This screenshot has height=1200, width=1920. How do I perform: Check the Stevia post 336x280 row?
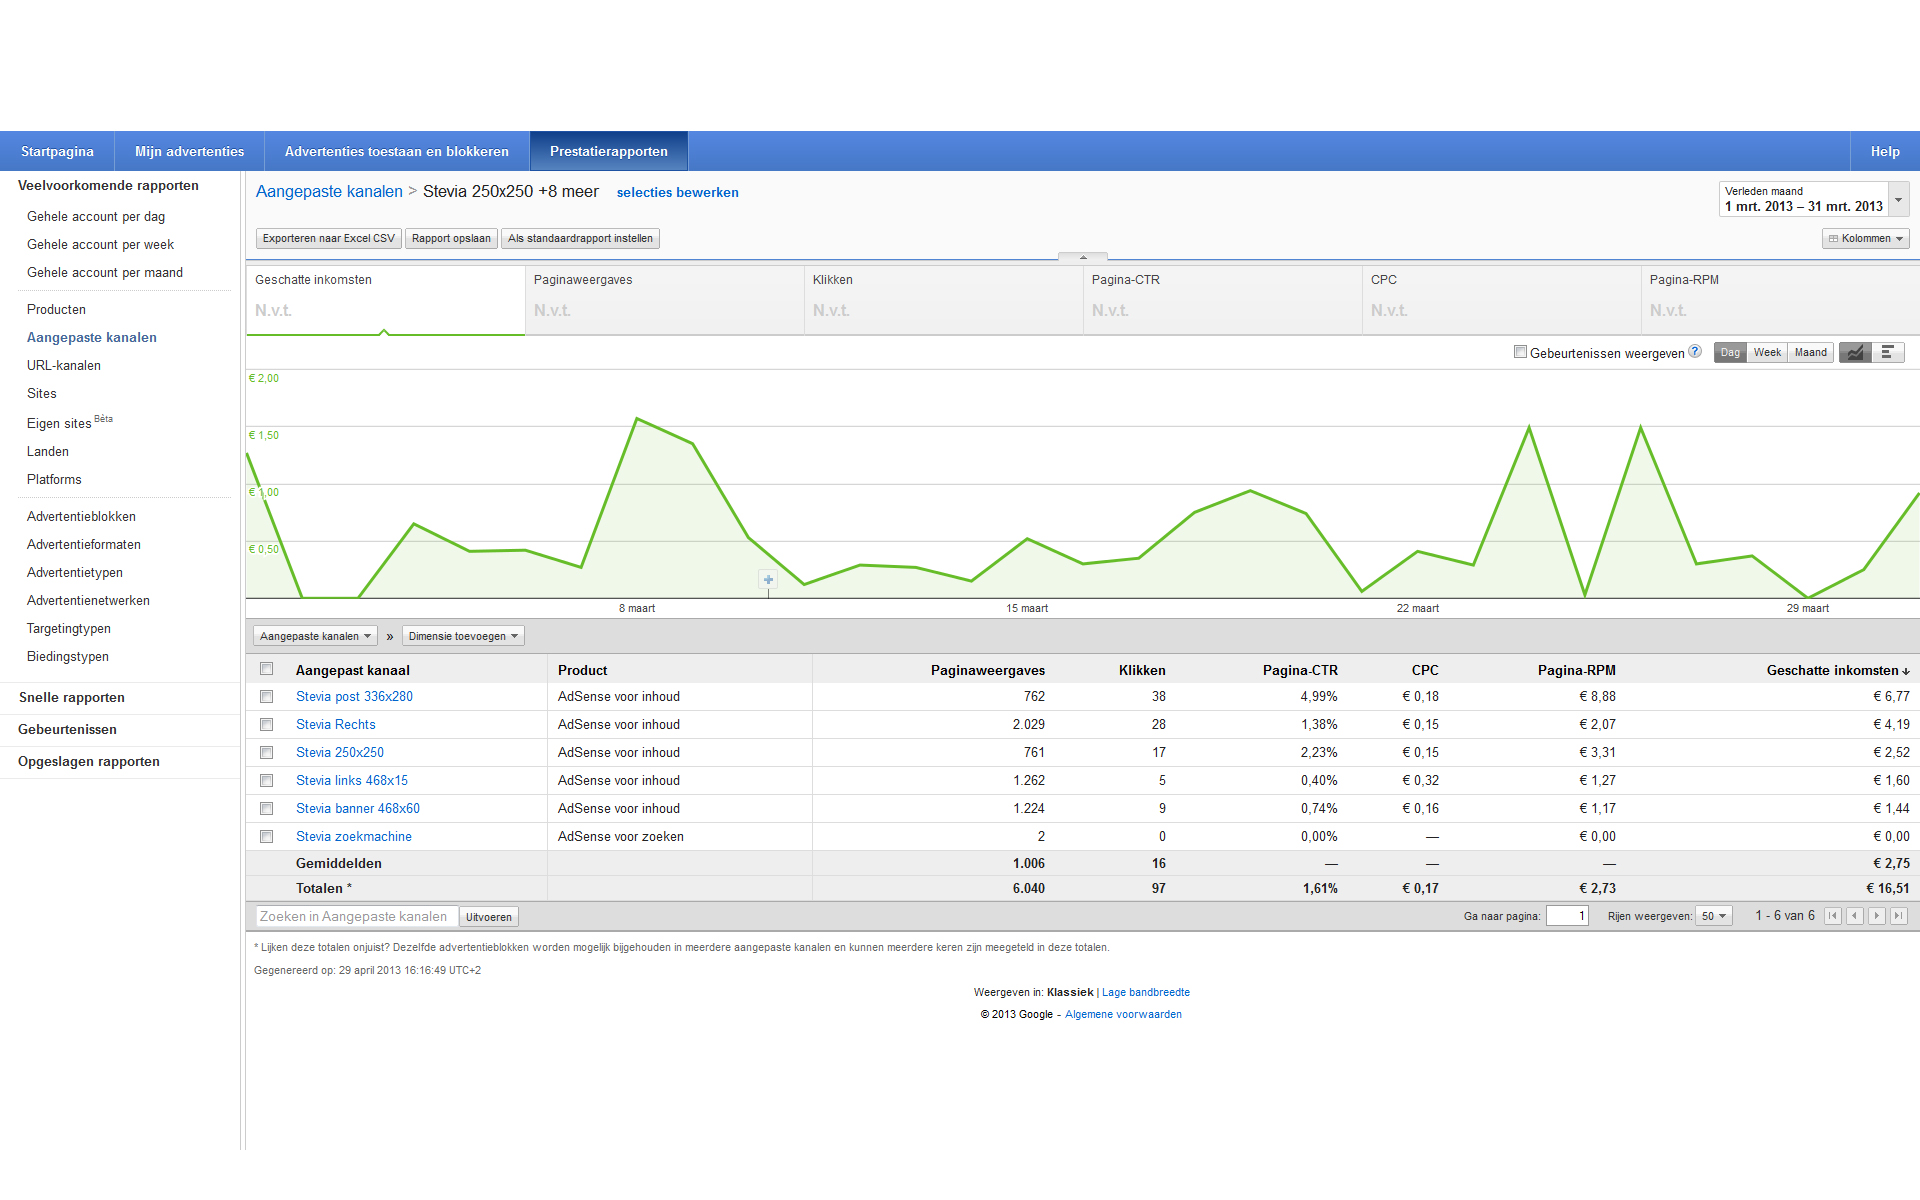coord(266,697)
